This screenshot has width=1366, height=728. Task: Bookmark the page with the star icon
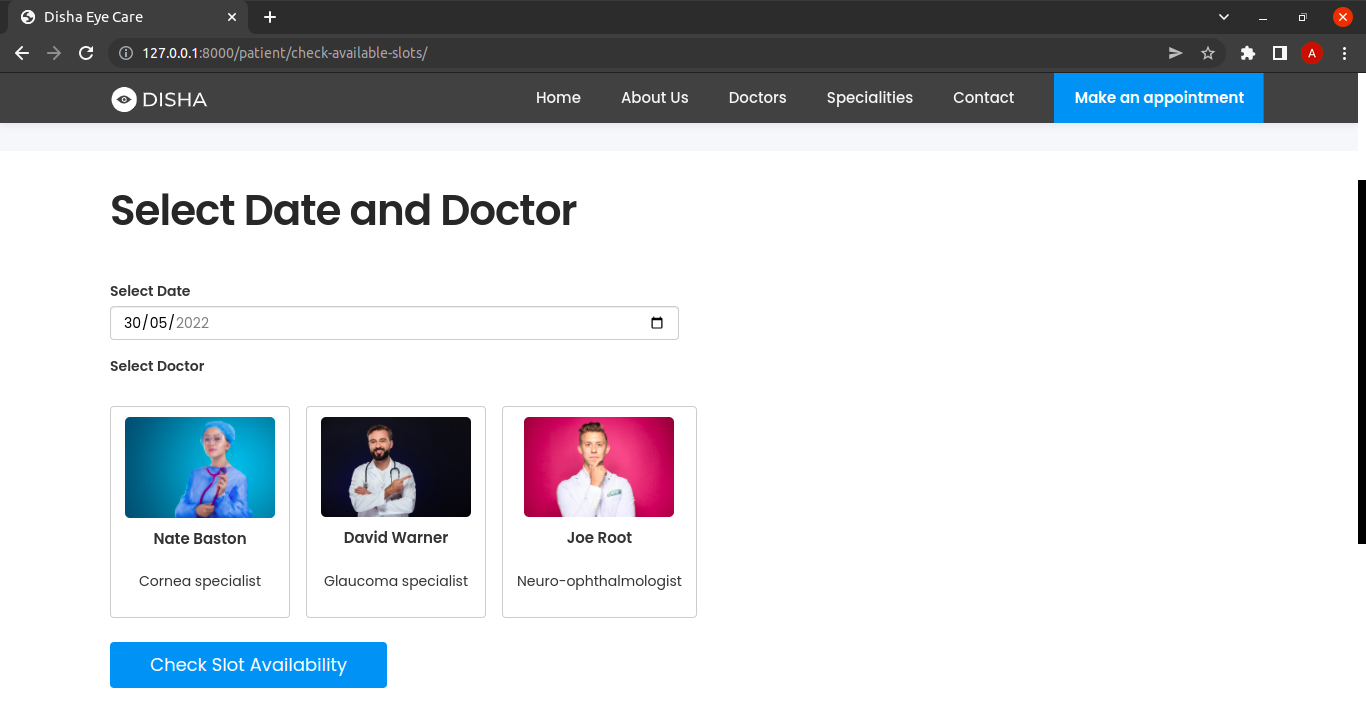click(1208, 53)
